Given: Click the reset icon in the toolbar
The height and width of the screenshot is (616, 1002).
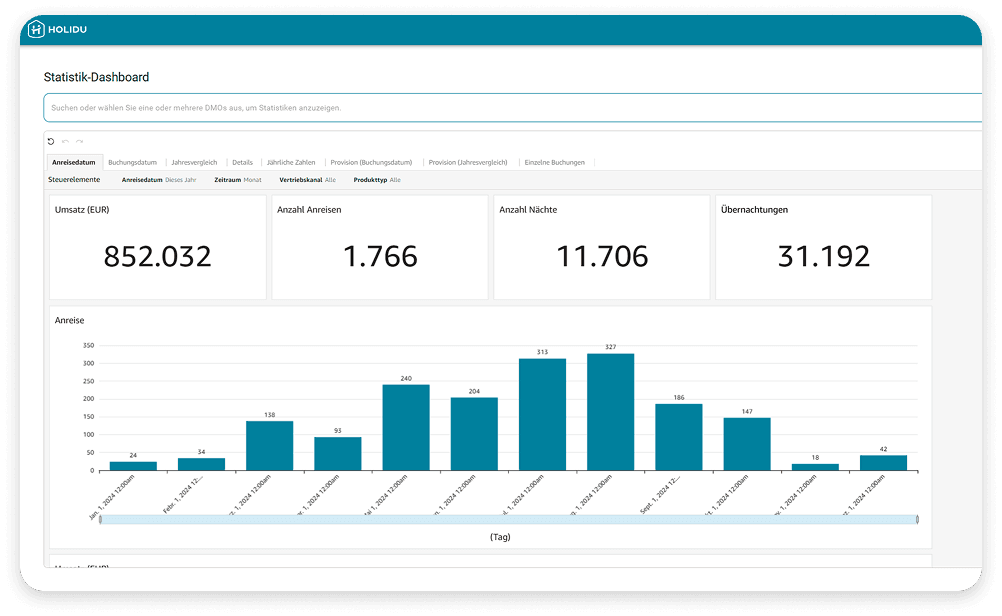Looking at the screenshot, I should point(51,142).
